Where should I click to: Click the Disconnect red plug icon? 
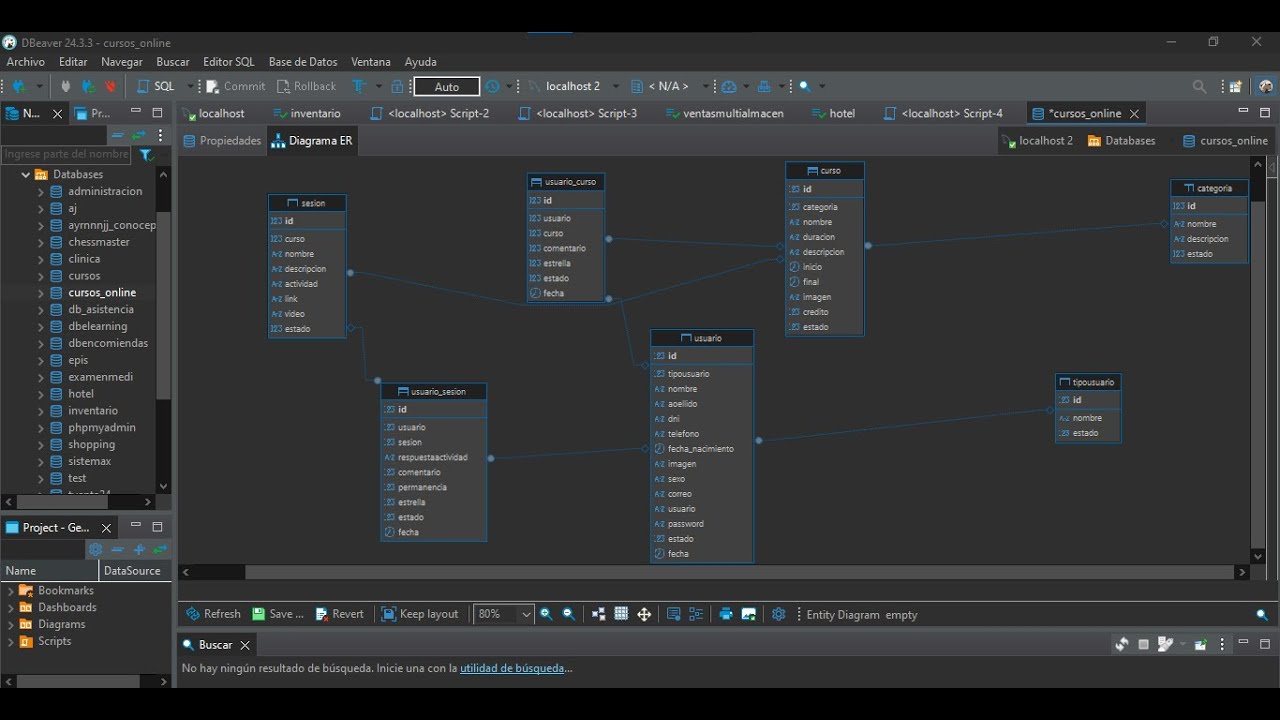[x=110, y=86]
